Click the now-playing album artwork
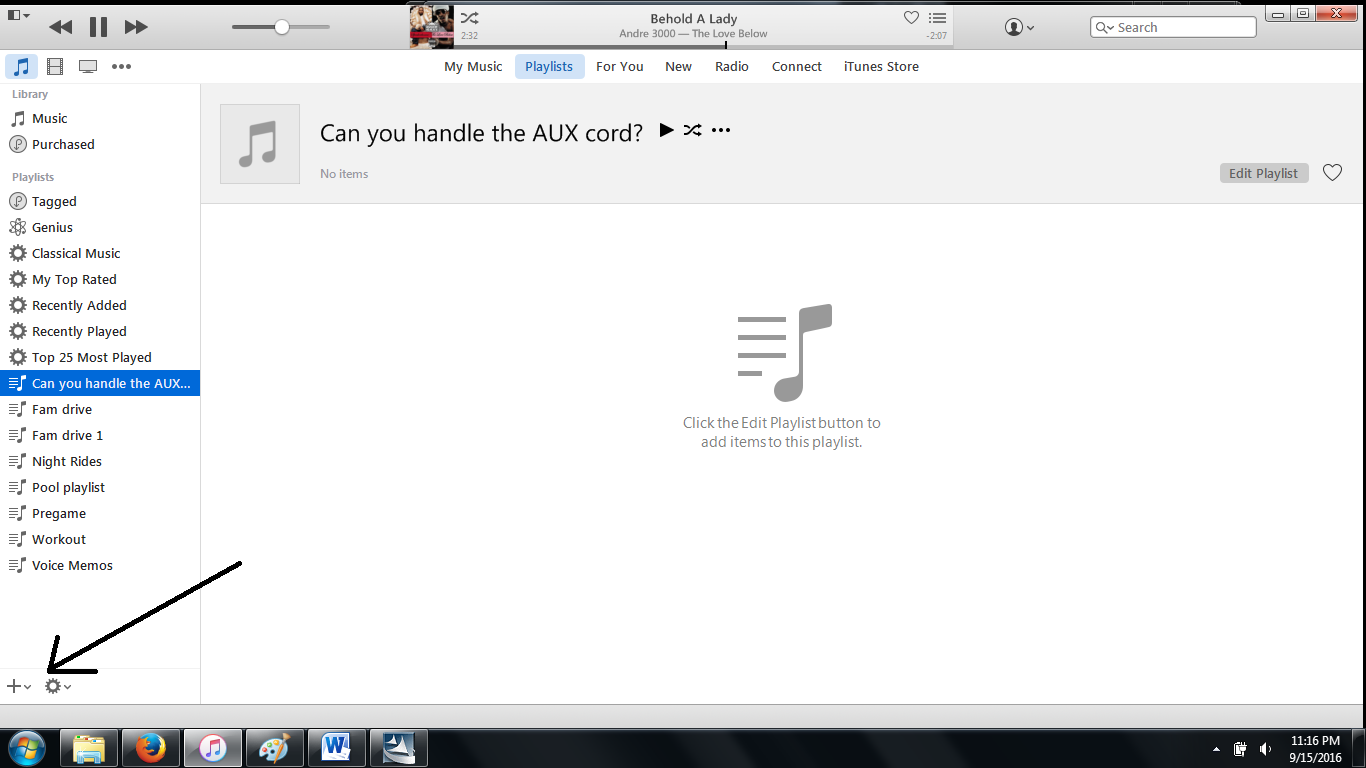This screenshot has width=1366, height=768. [432, 26]
